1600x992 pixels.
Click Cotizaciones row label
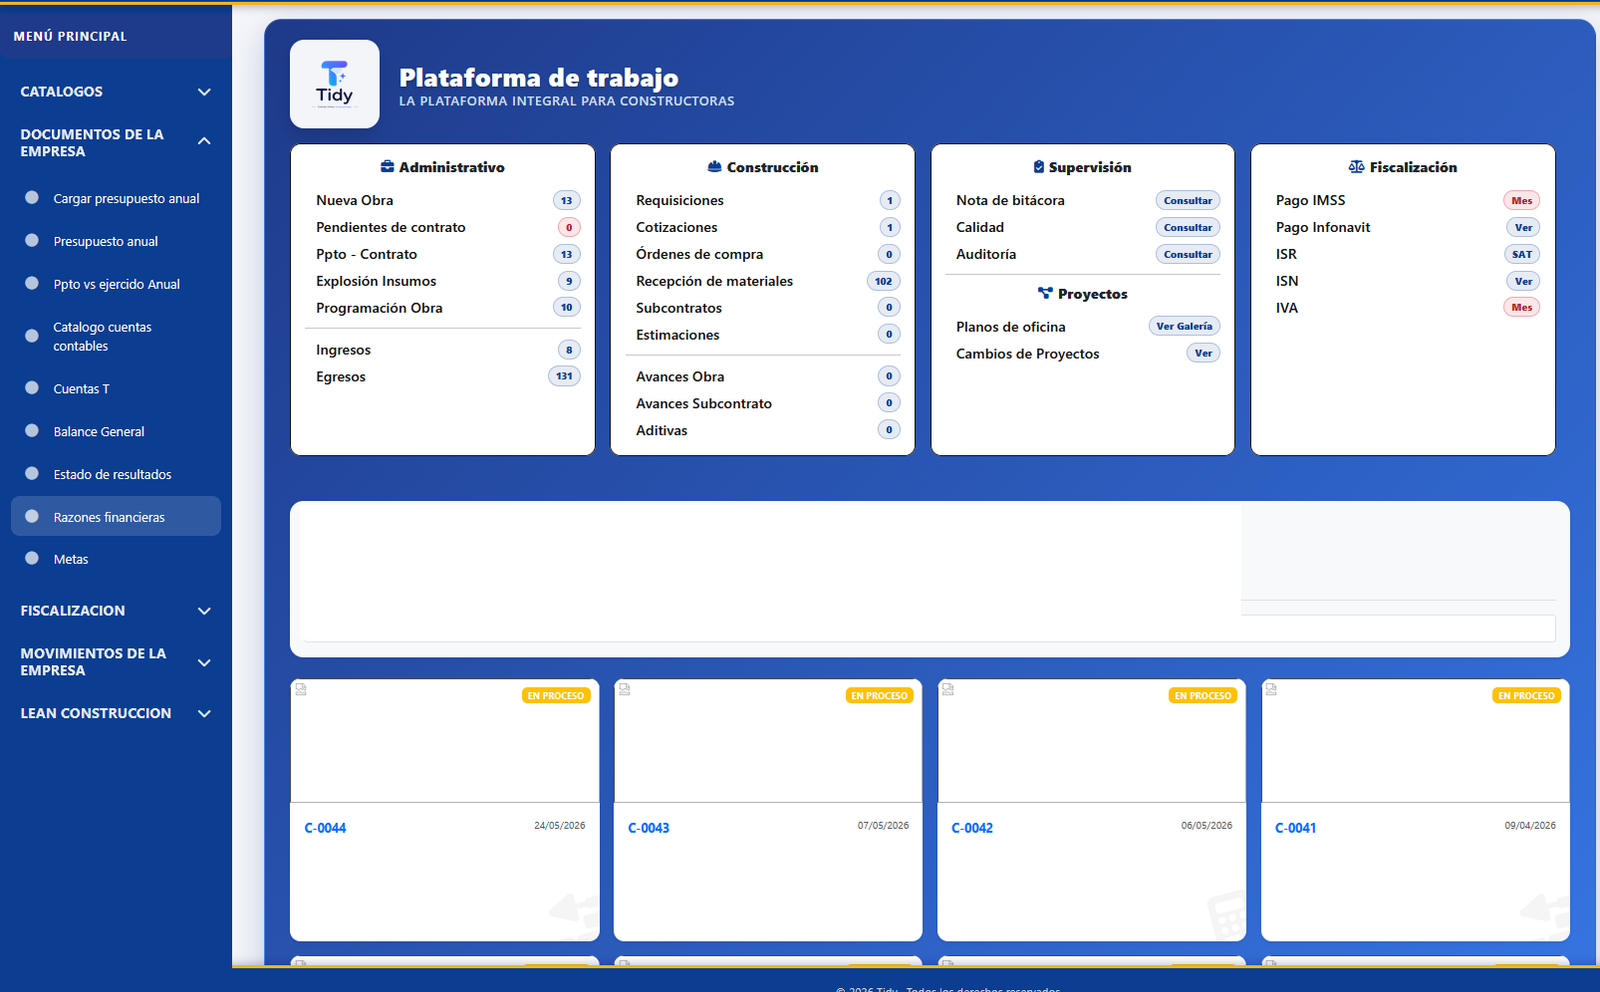click(676, 227)
